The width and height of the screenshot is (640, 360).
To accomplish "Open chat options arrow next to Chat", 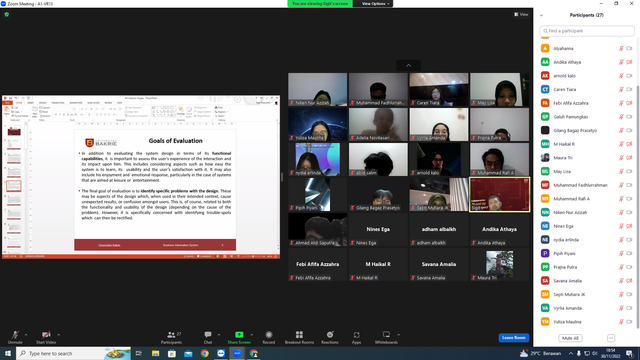I will [219, 335].
